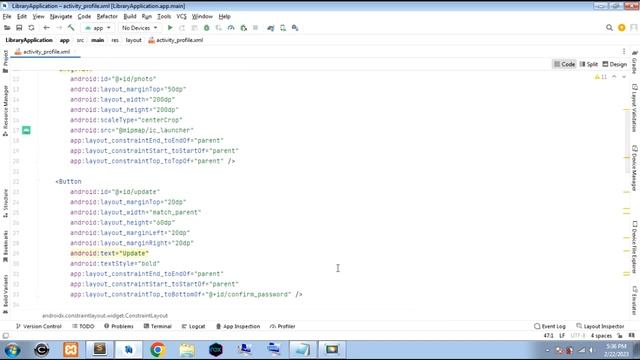Go to previous highlighted error arrow
Image resolution: width=640 pixels, height=360 pixels.
[614, 77]
